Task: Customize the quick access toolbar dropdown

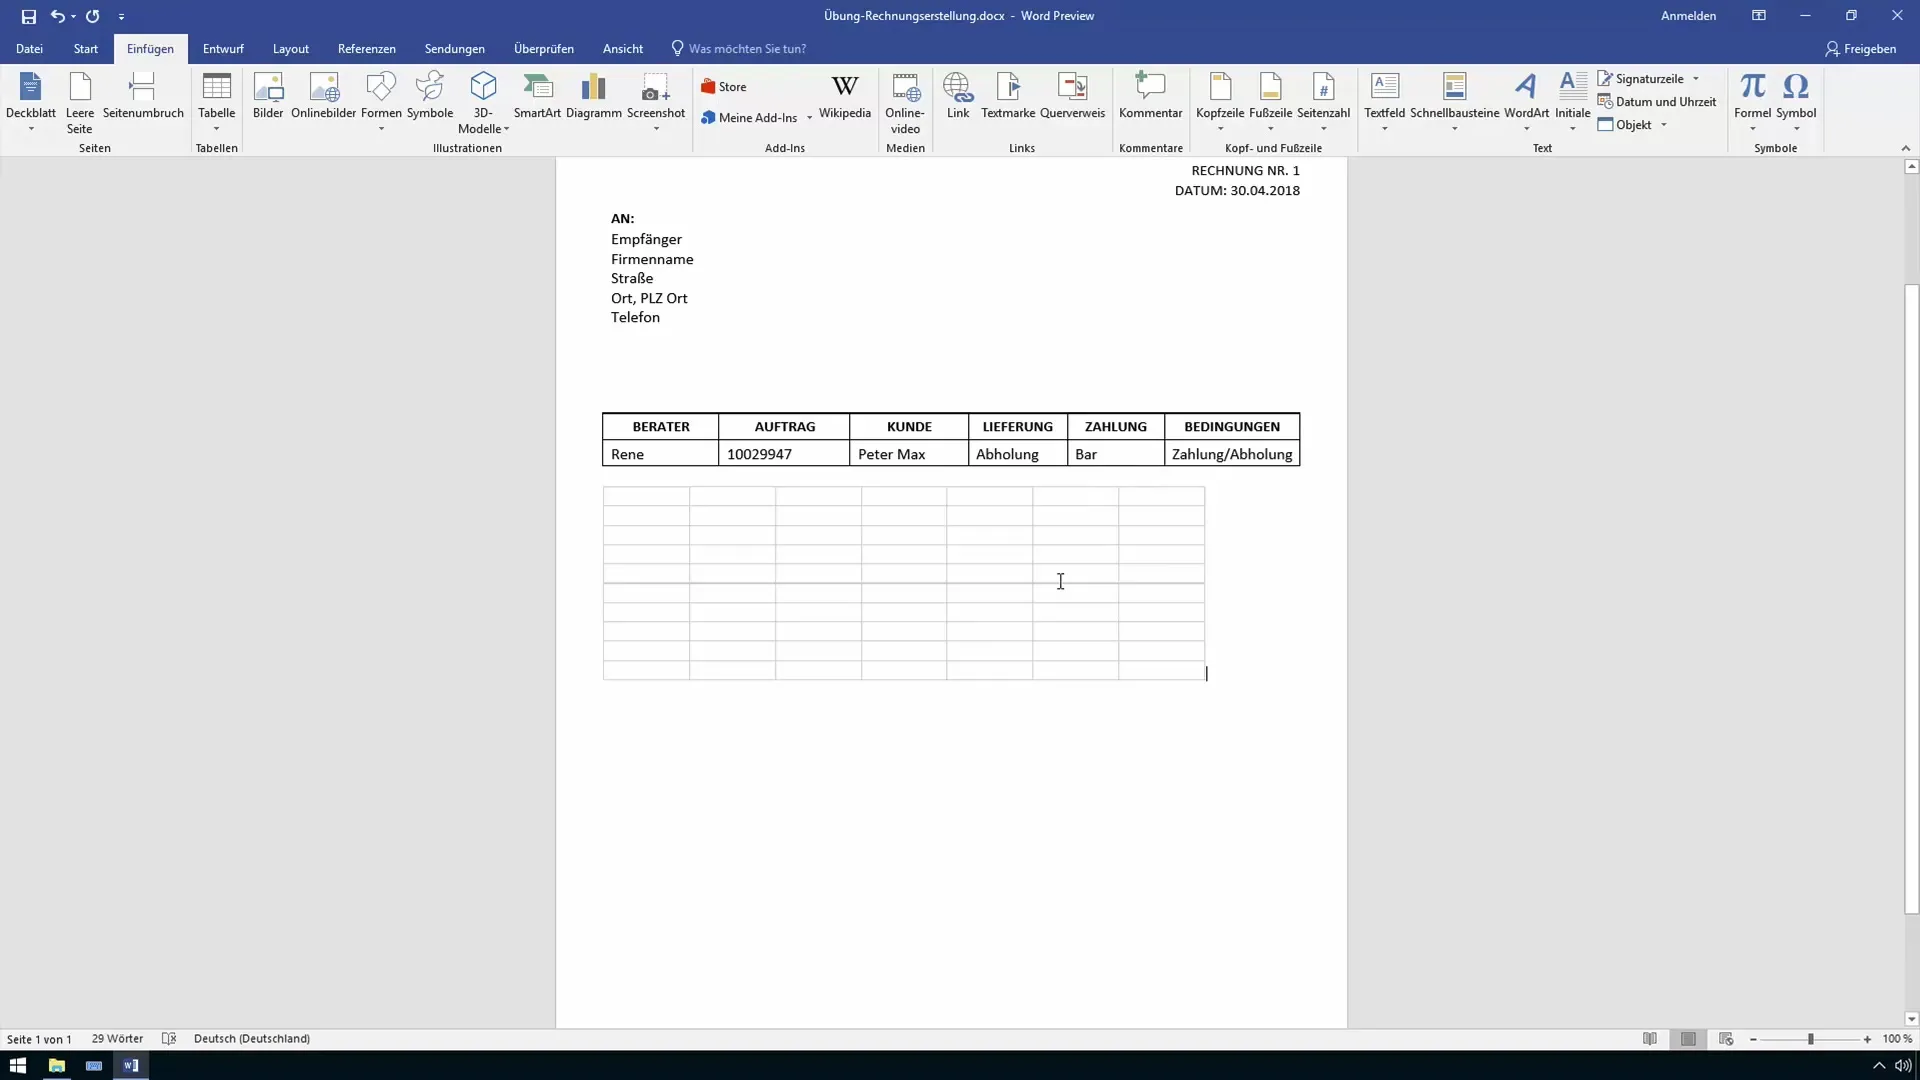Action: 121,17
